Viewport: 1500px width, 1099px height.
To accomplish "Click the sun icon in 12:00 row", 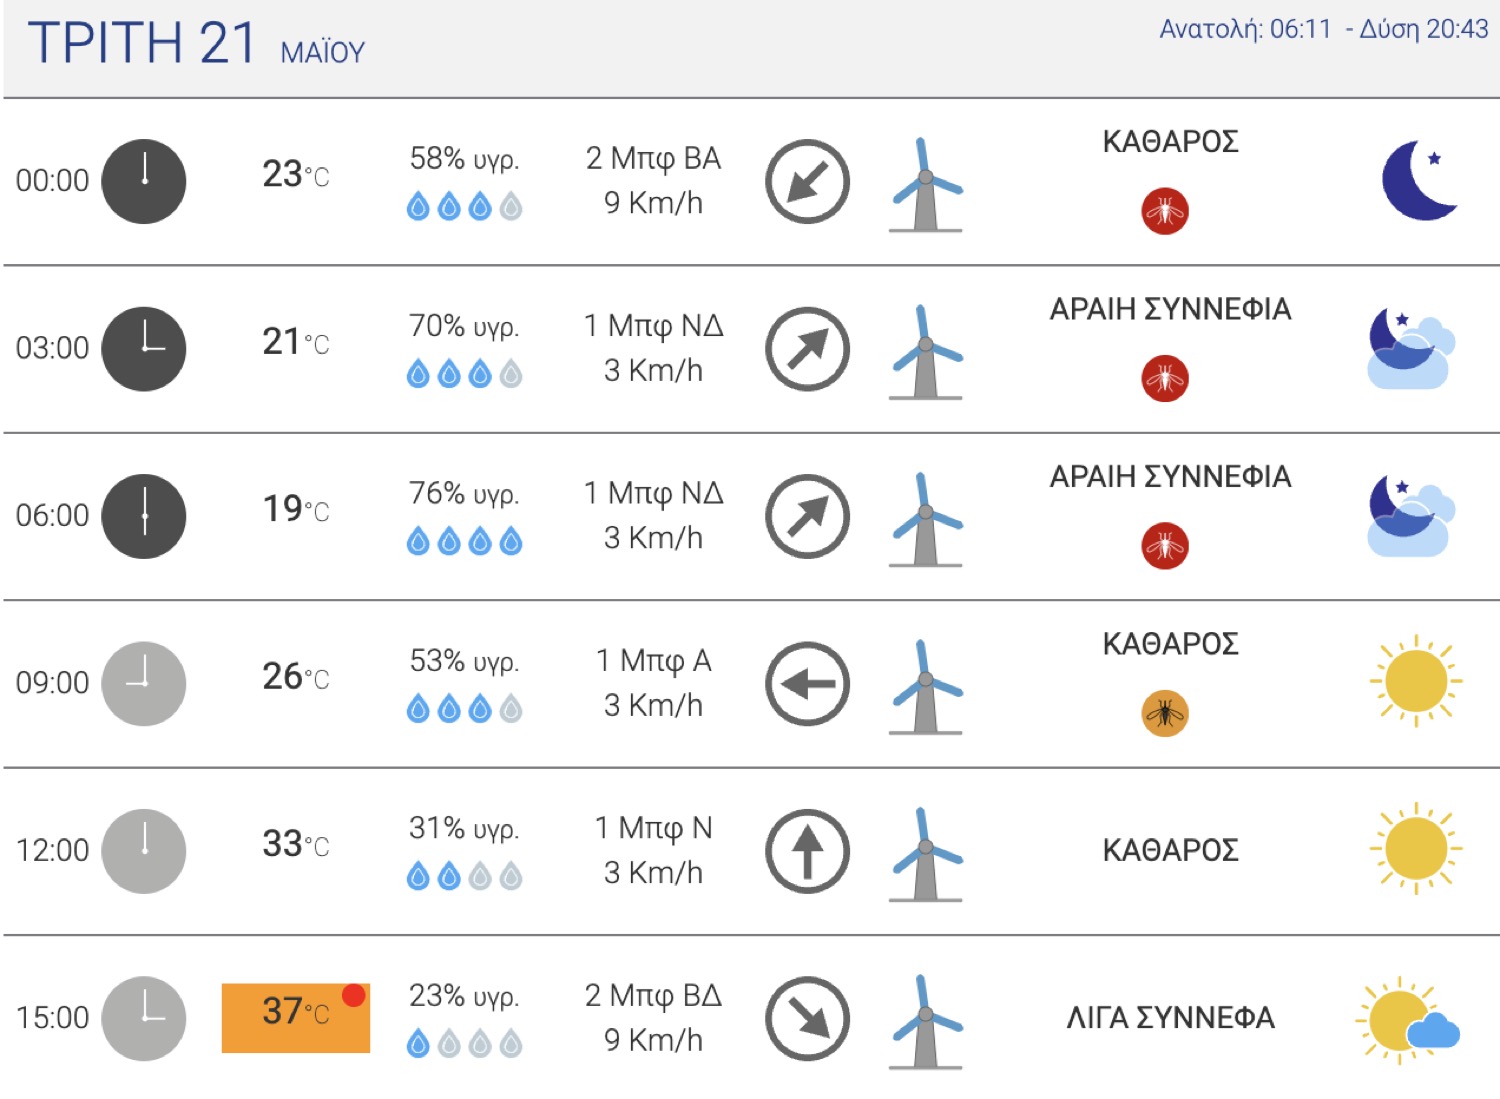I will click(x=1416, y=848).
